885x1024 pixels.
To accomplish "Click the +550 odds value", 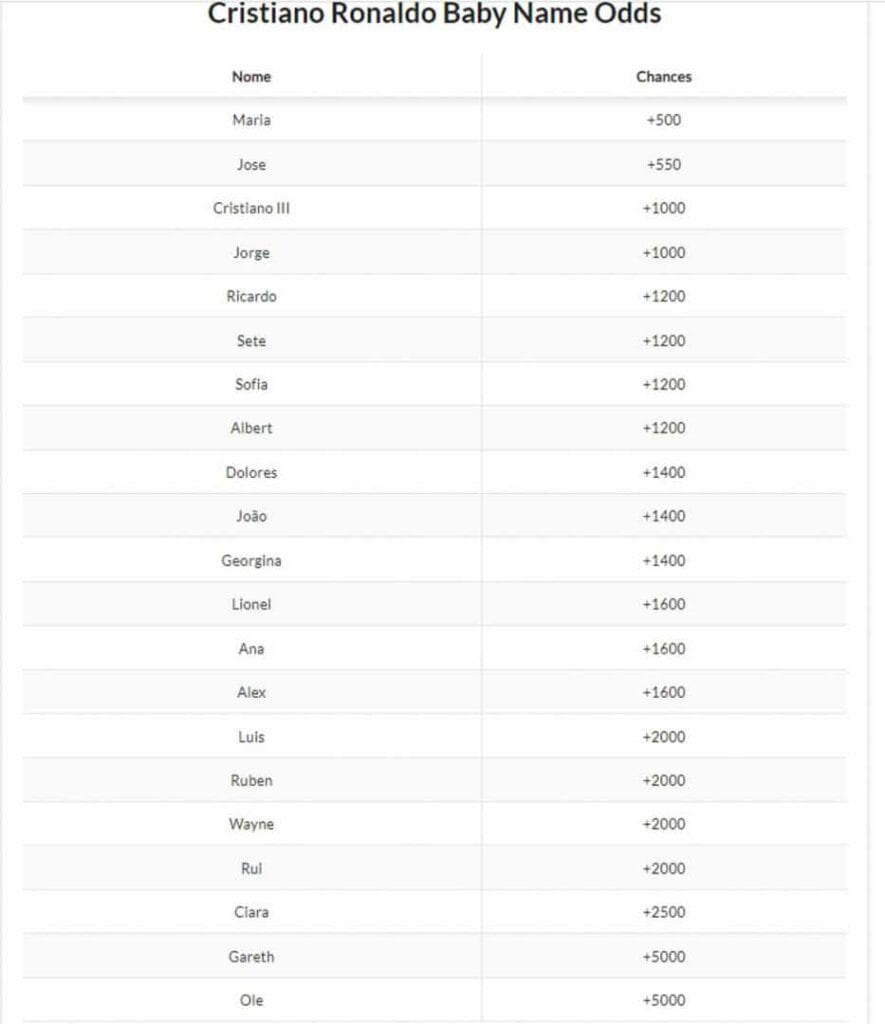I will tap(663, 164).
